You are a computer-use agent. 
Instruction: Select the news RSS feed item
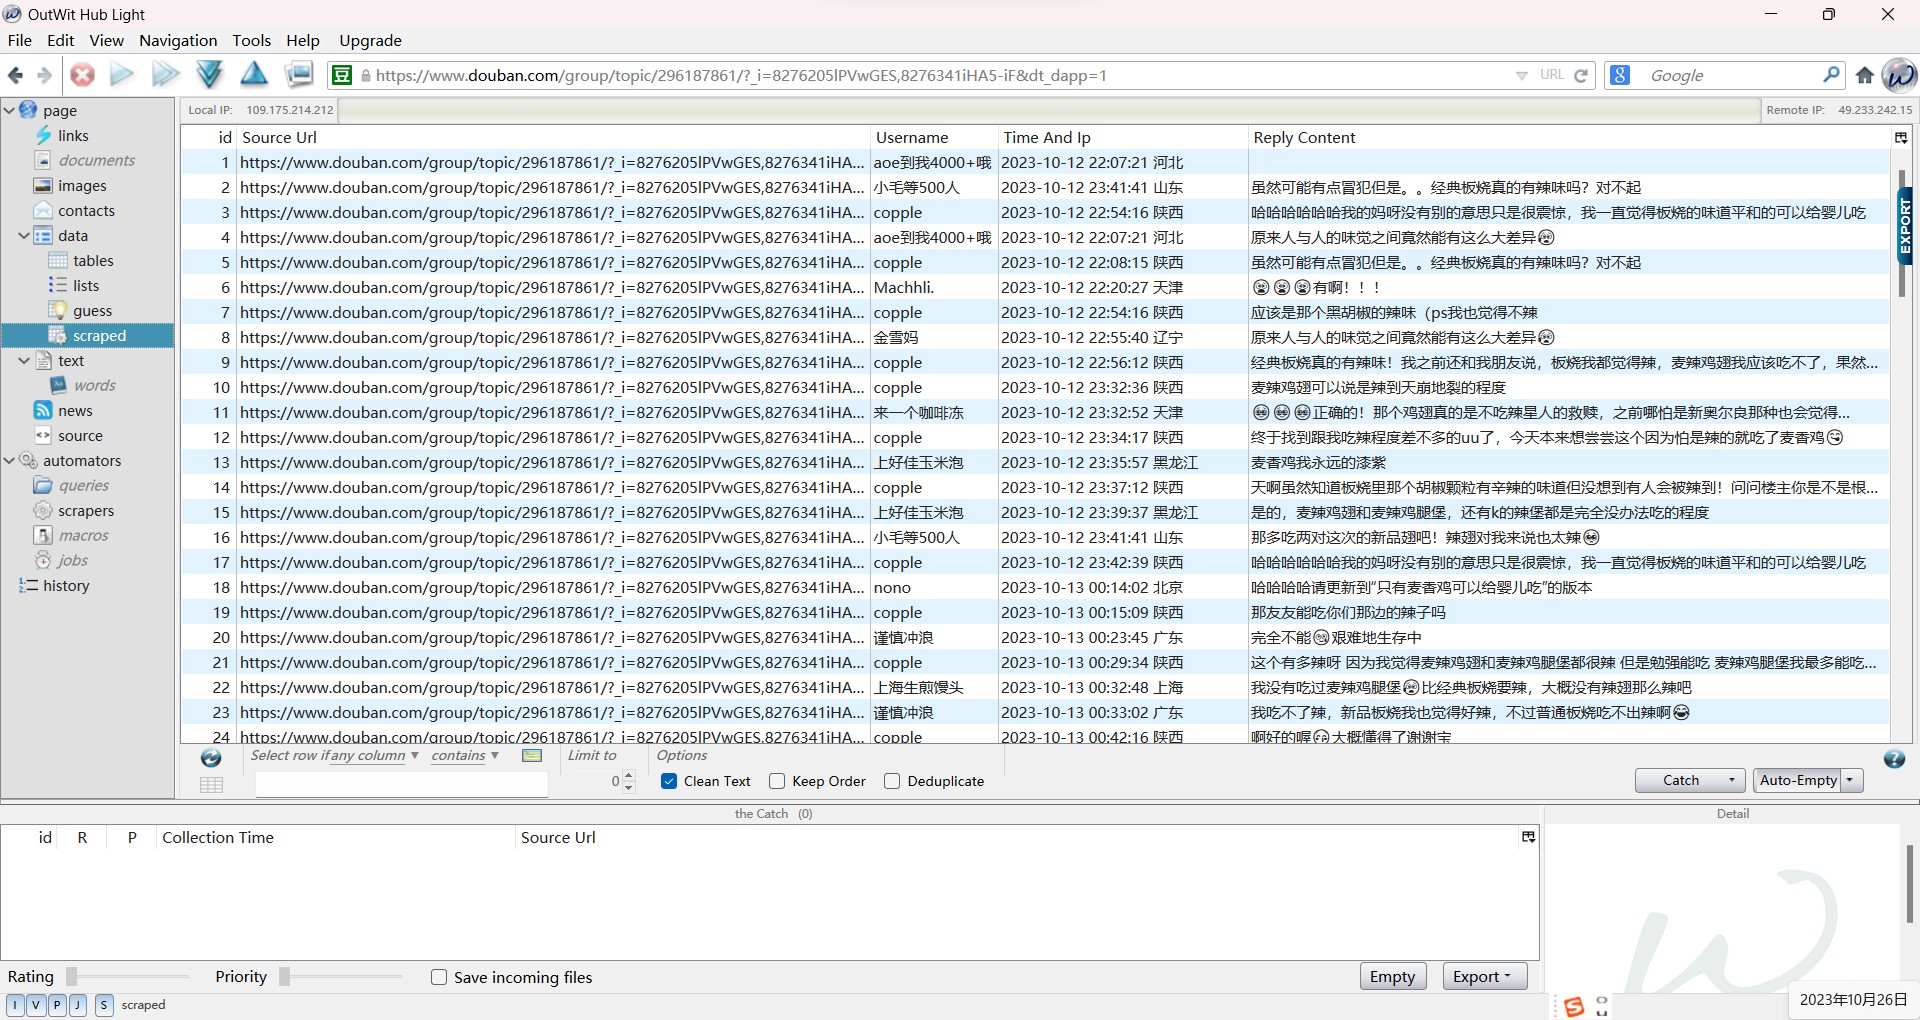(x=74, y=411)
